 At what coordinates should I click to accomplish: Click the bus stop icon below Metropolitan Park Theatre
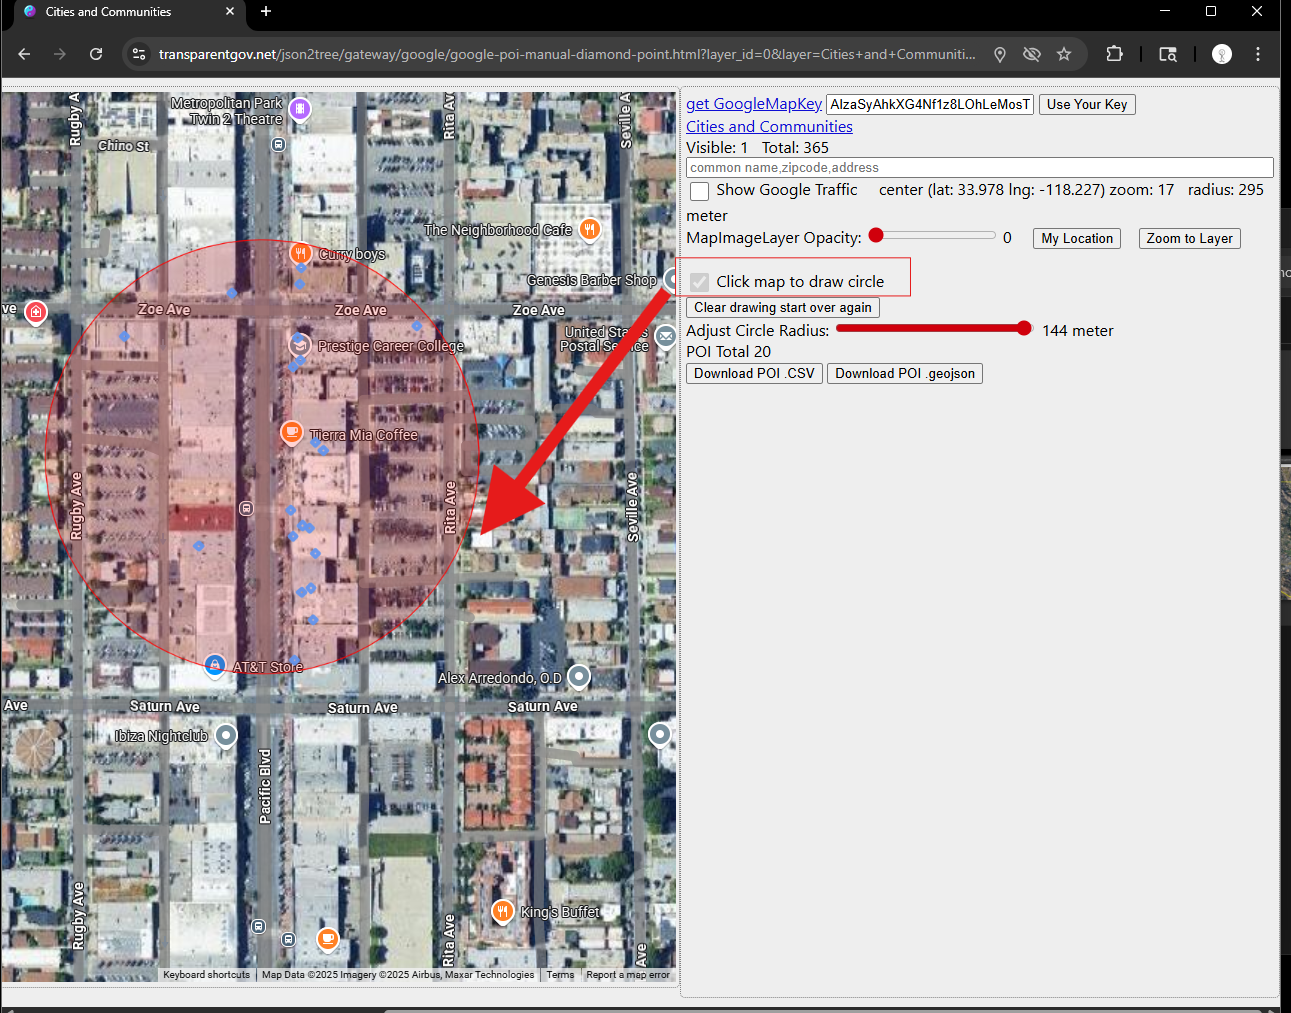coord(279,145)
